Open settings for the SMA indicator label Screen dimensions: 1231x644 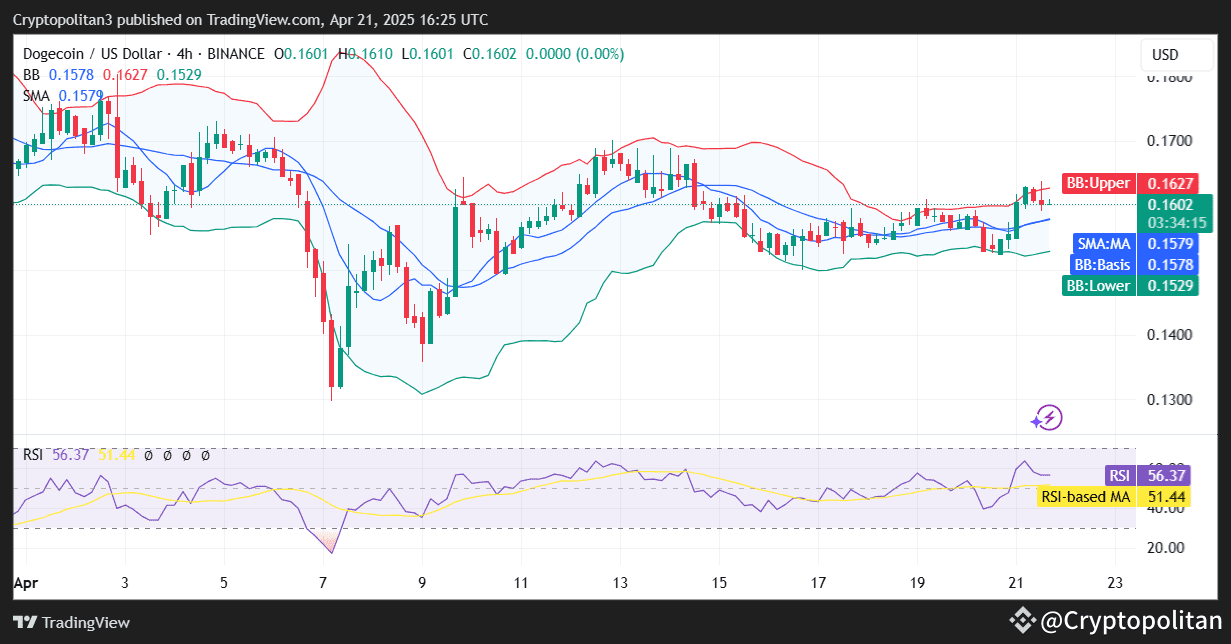pos(37,96)
